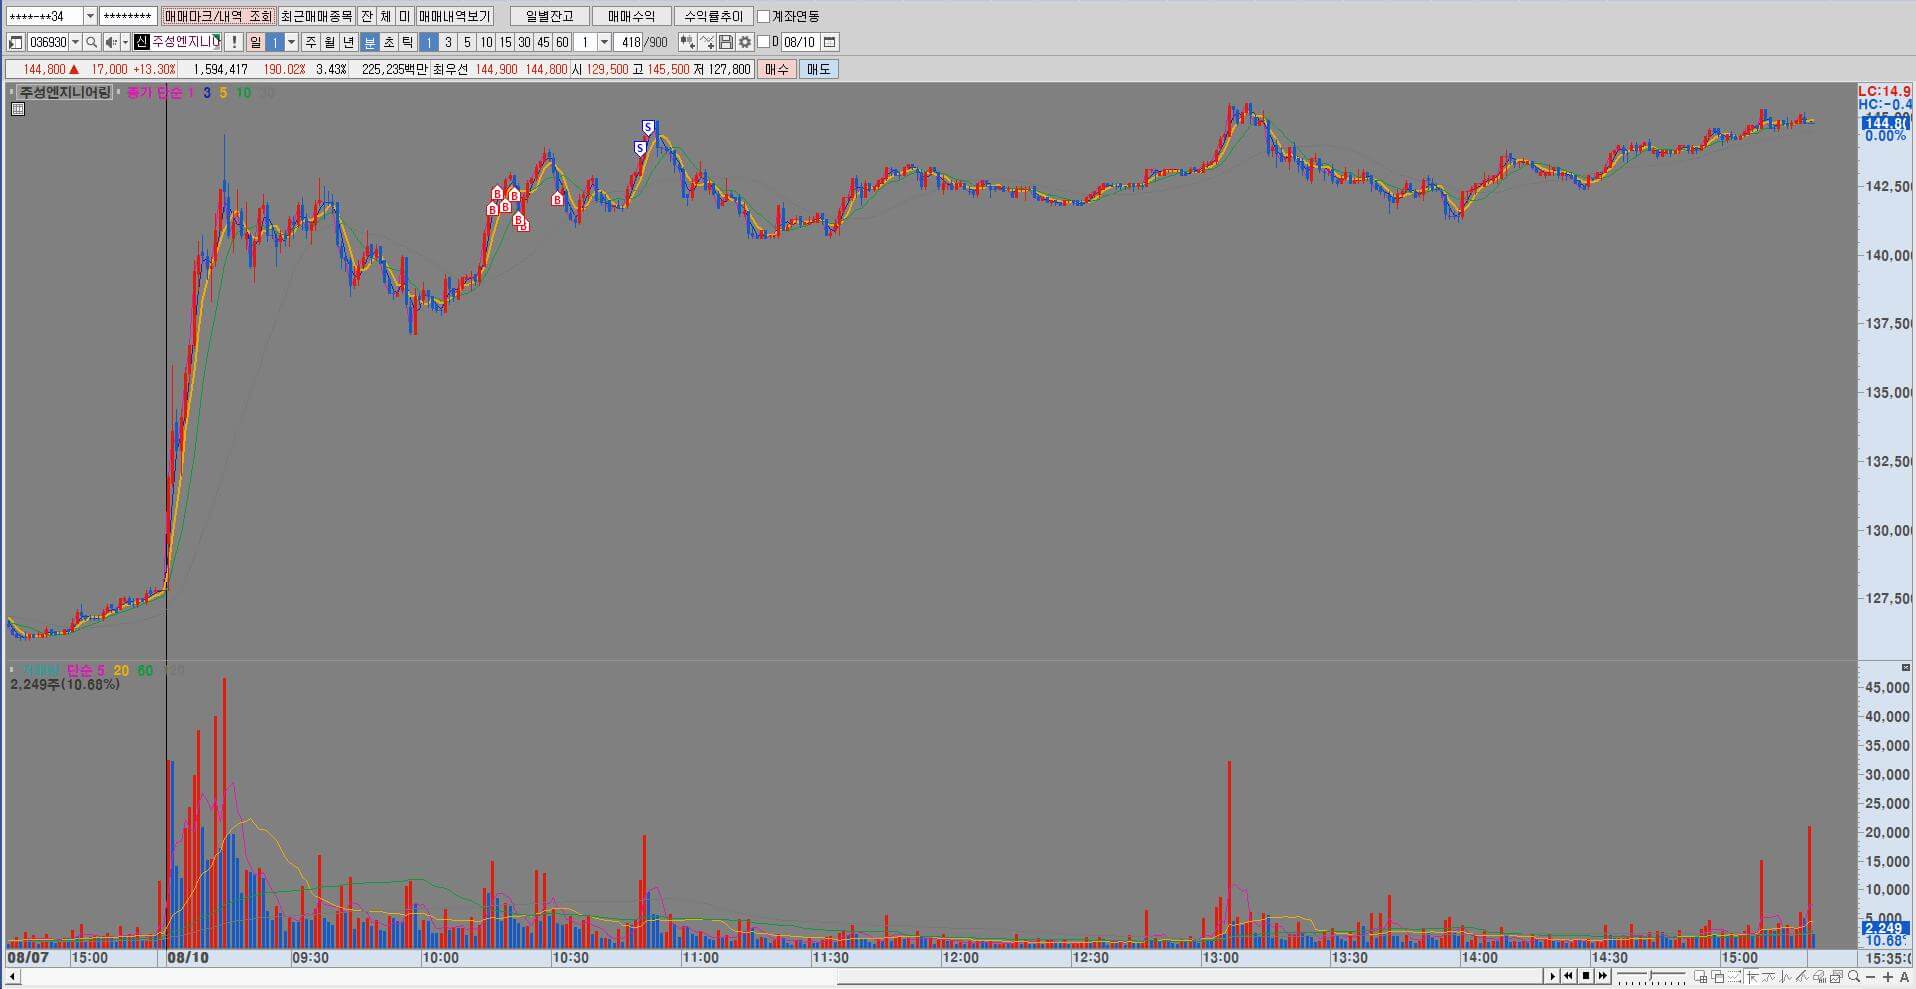Select the 30-minute interval button
This screenshot has height=989, width=1916.
pos(524,42)
